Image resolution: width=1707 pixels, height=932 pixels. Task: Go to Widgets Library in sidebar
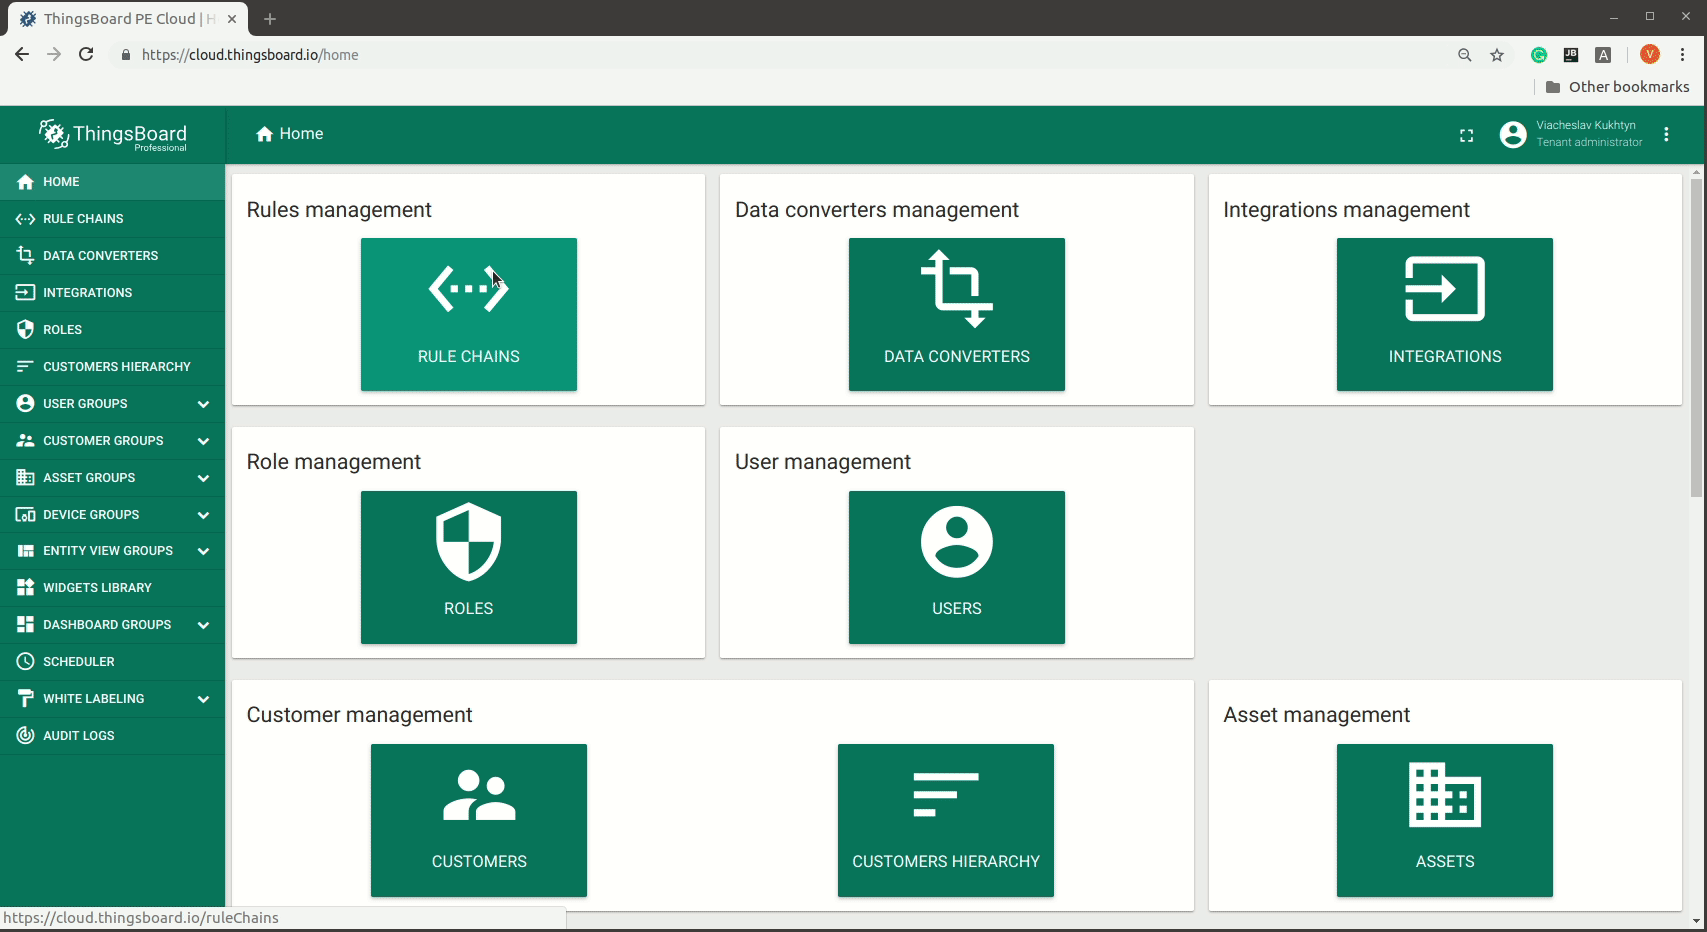(x=97, y=588)
